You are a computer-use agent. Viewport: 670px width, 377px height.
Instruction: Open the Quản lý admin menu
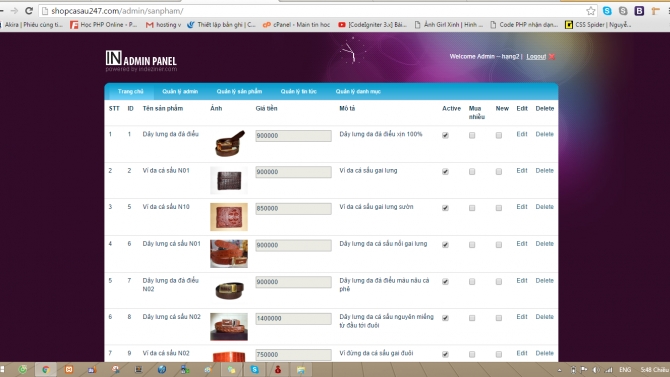[x=180, y=91]
